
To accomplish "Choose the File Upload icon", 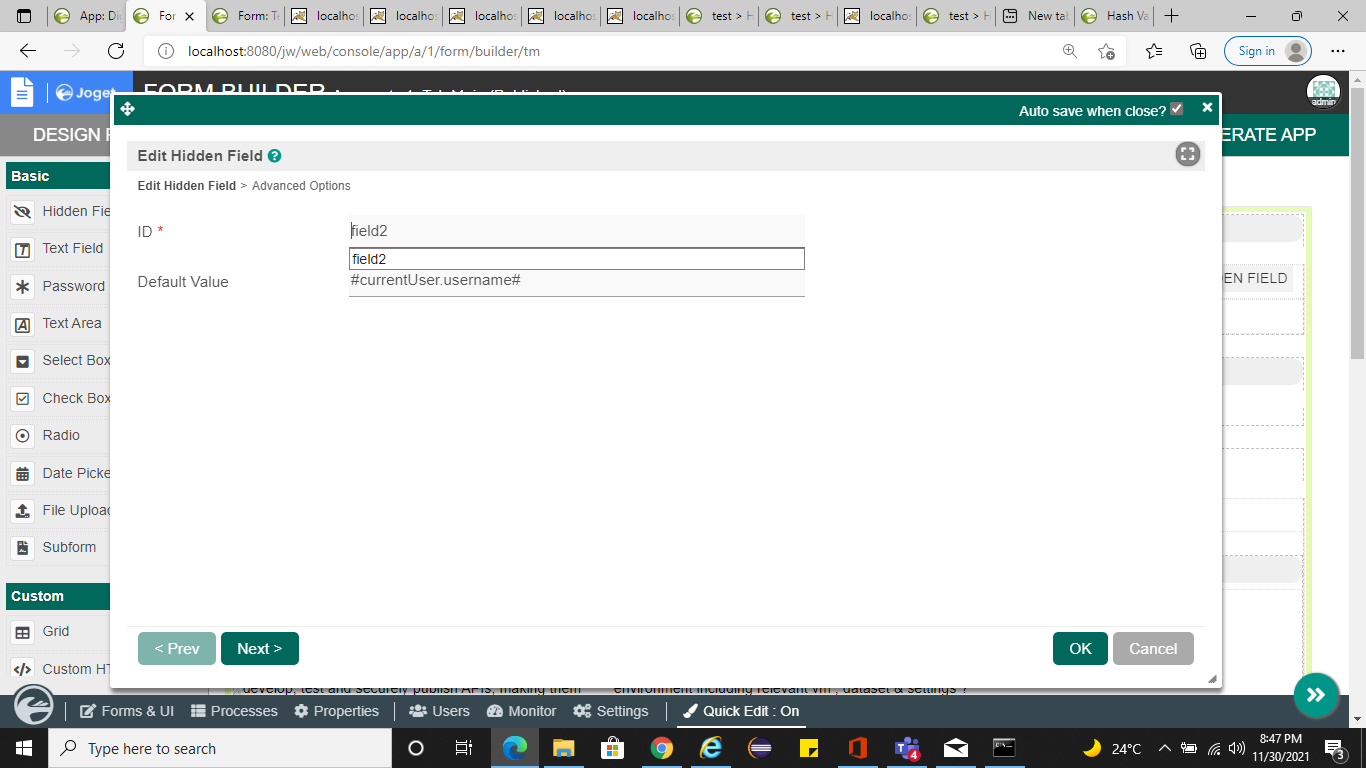I will coord(22,511).
